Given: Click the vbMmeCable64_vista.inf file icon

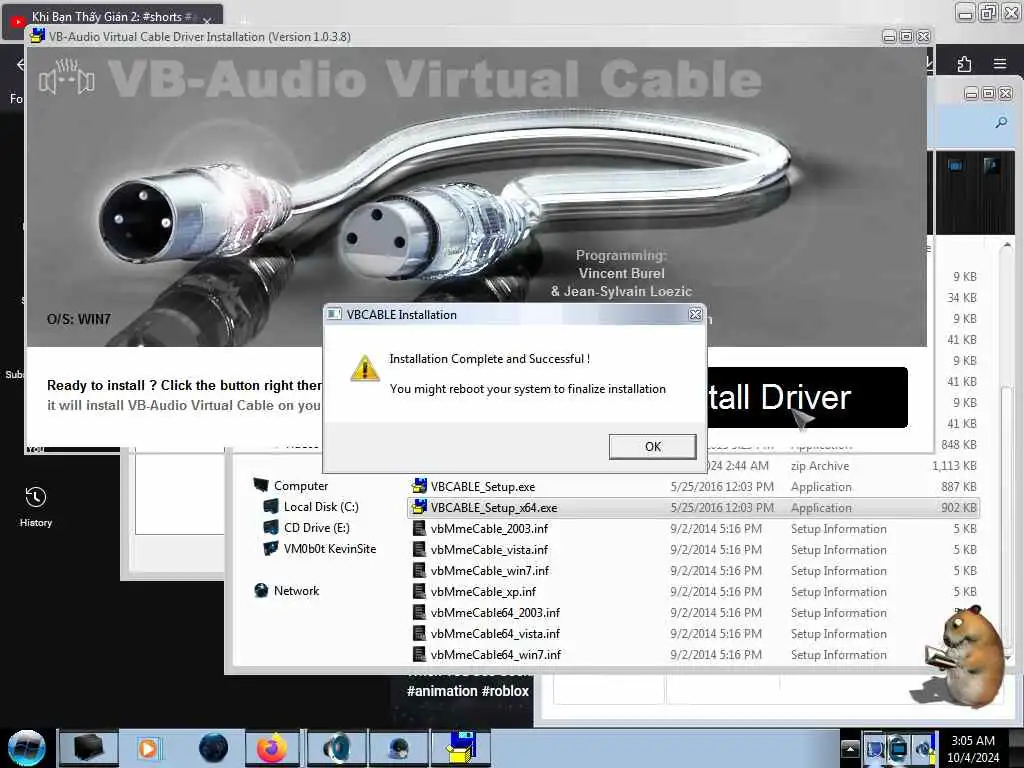Looking at the screenshot, I should coord(419,633).
